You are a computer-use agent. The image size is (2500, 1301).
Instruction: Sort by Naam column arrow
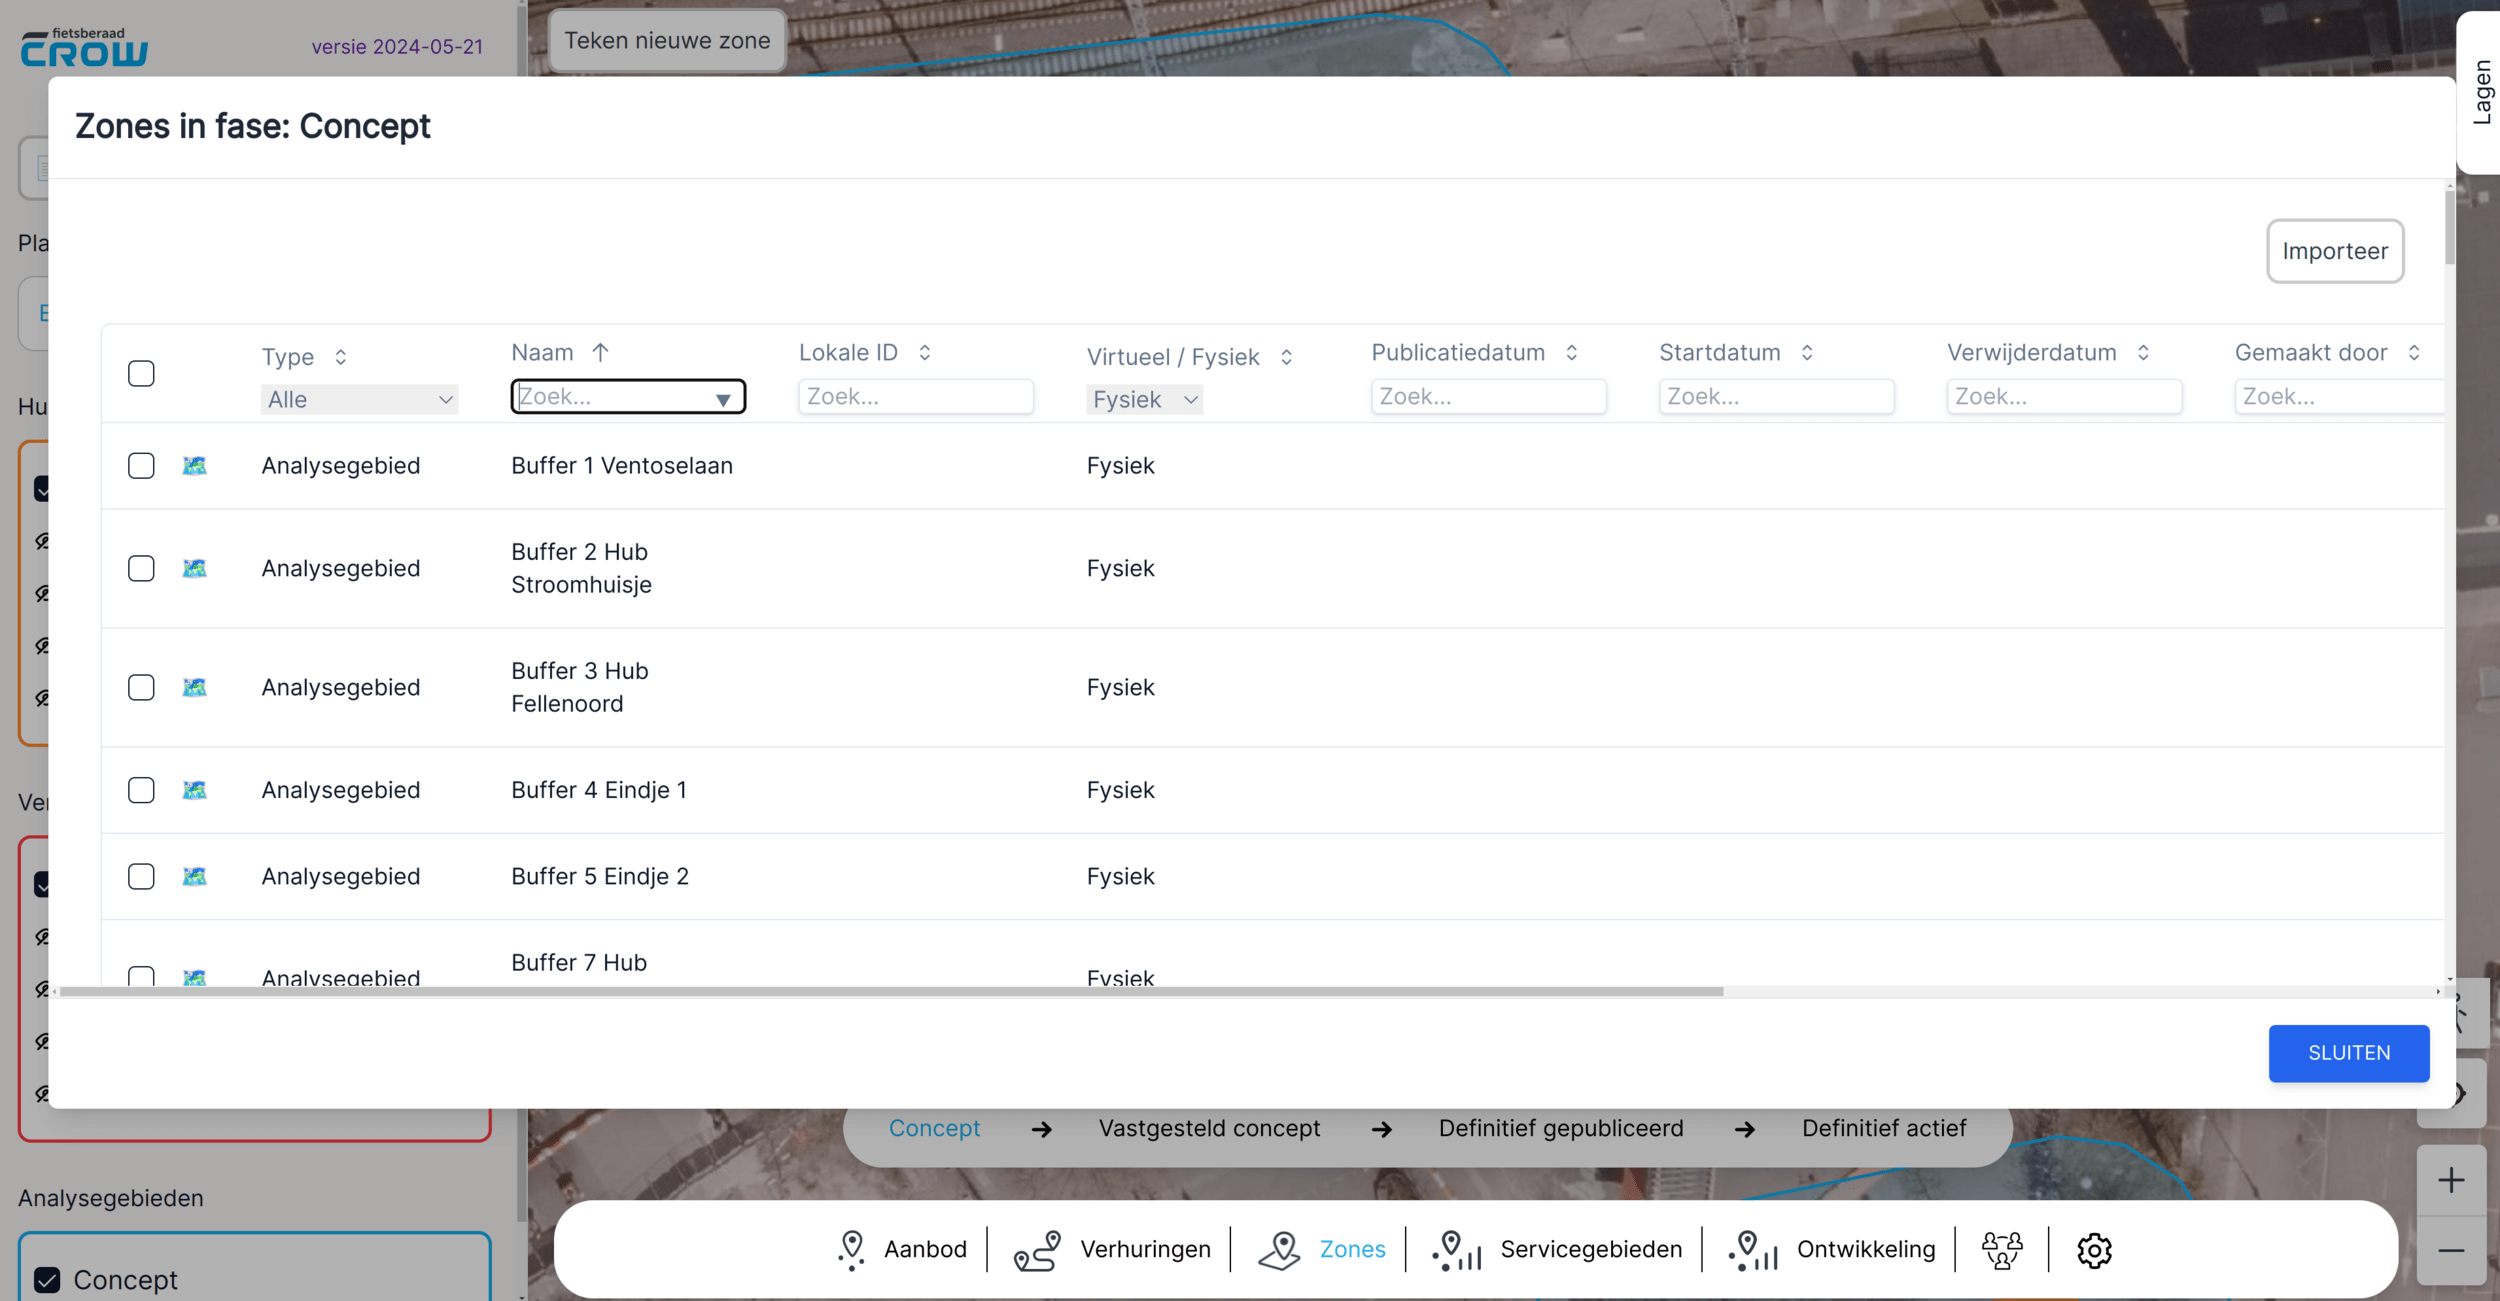coord(600,353)
